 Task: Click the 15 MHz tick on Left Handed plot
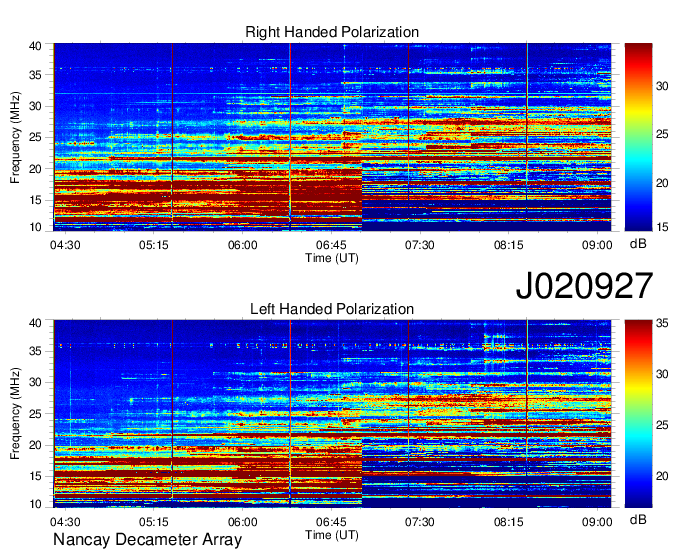point(35,477)
